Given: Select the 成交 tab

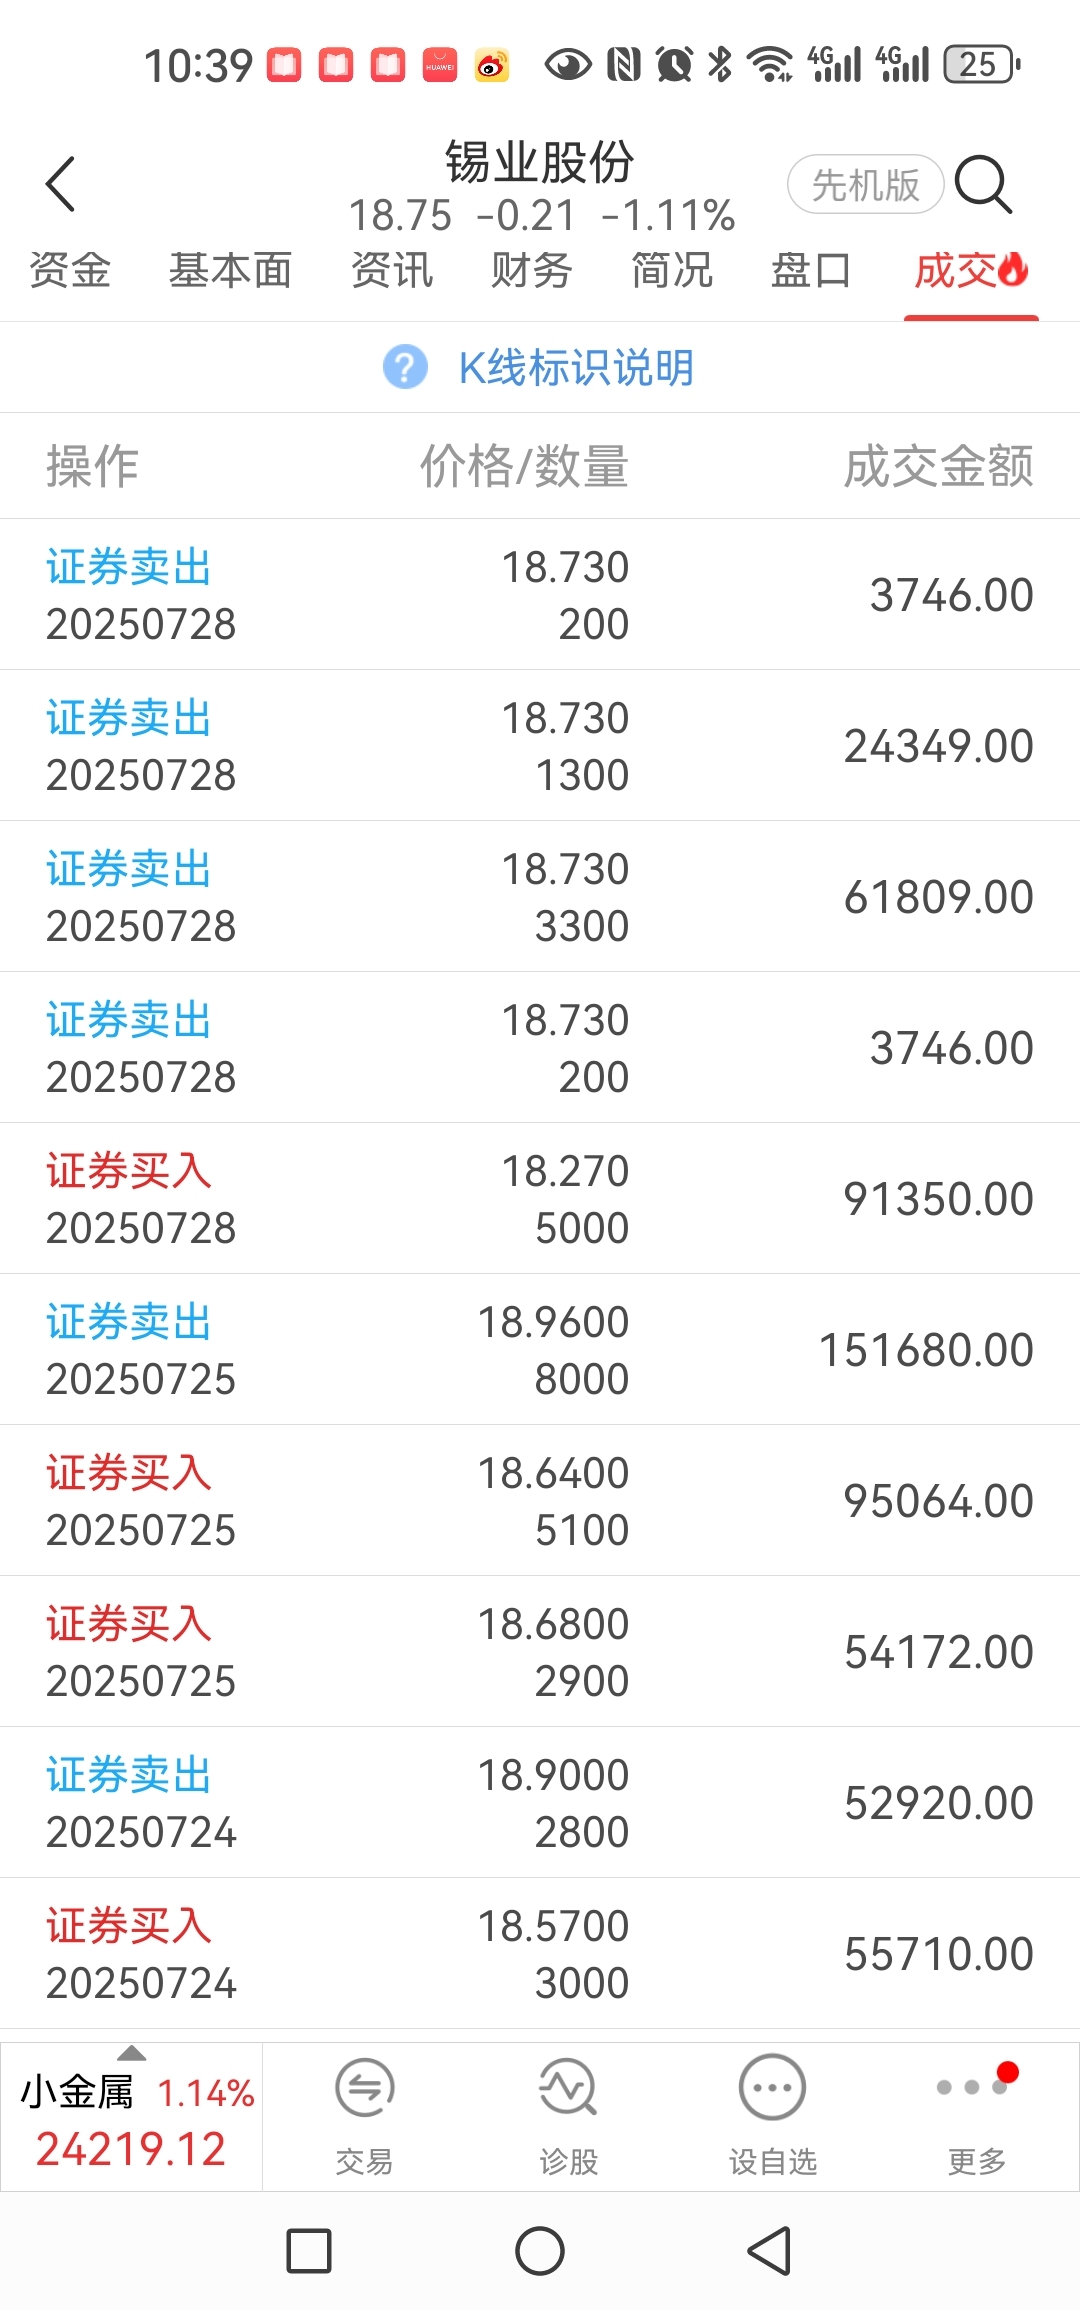Looking at the screenshot, I should point(971,270).
